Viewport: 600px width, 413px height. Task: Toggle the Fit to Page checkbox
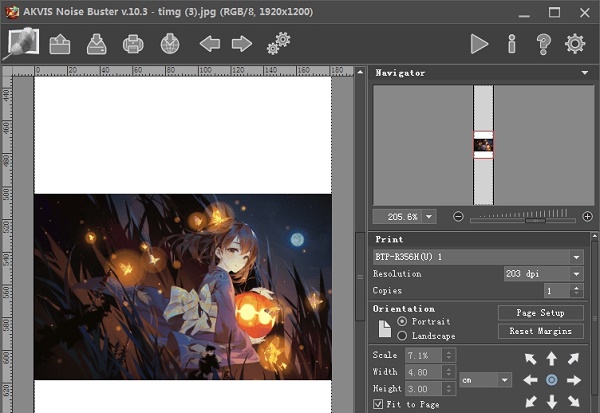click(x=378, y=404)
